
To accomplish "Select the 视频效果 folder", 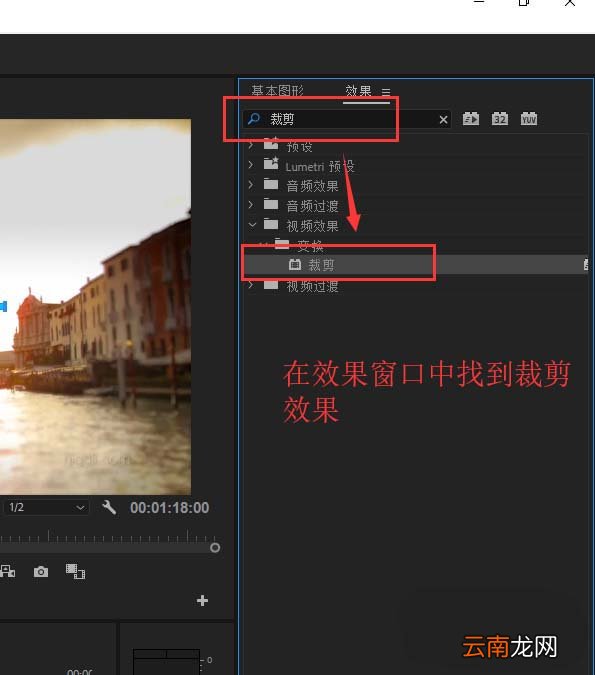I will (415, 225).
